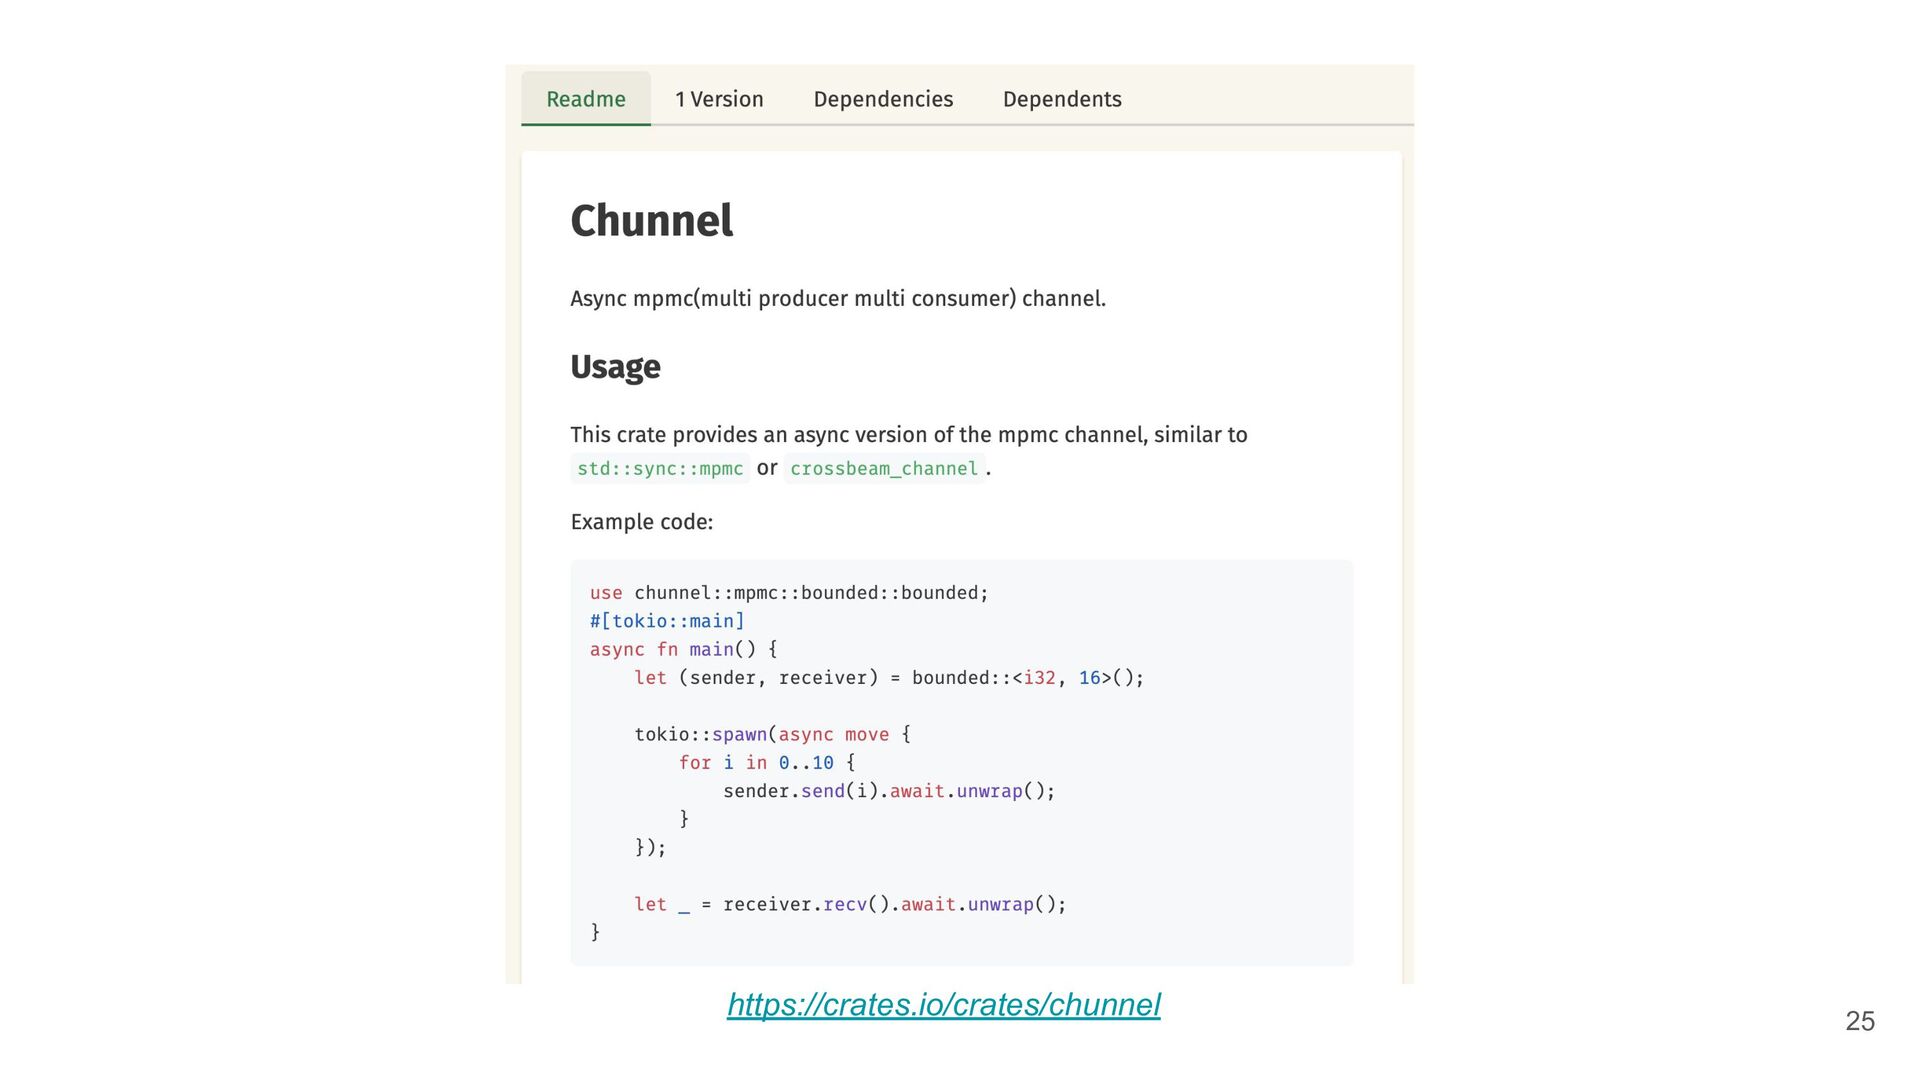Open the crates.io/crates/chunnel link
Image resolution: width=1920 pixels, height=1080 pixels.
coord(943,1004)
